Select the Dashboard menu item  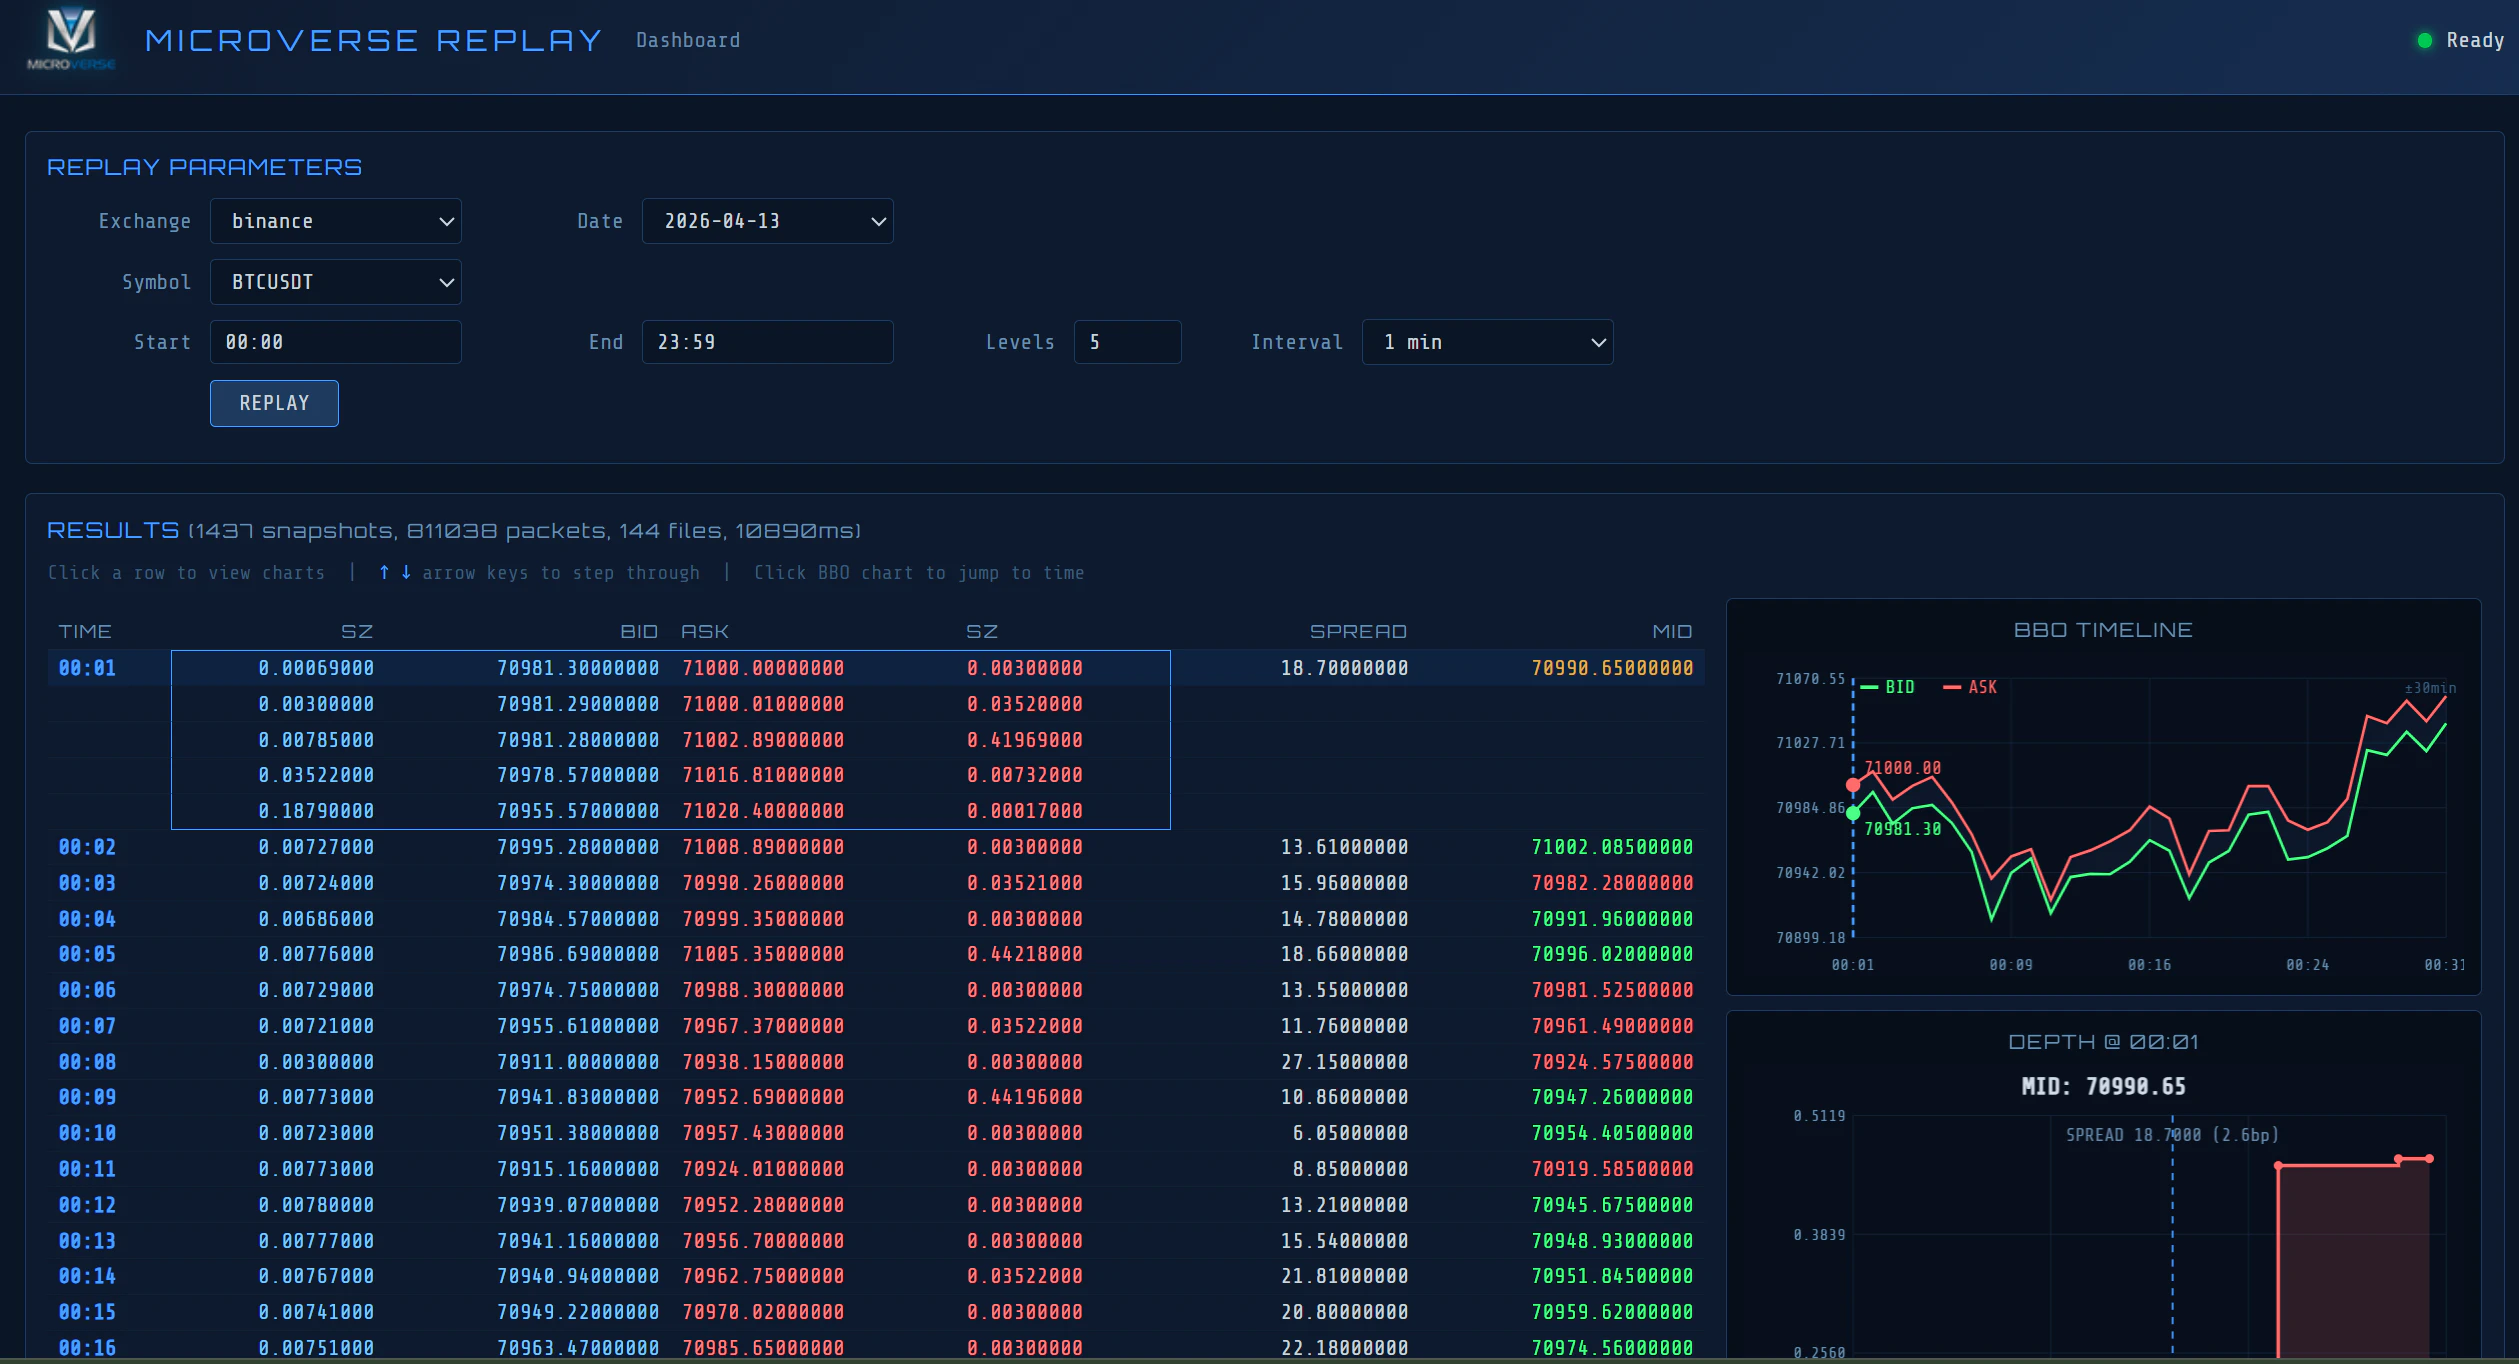point(687,40)
